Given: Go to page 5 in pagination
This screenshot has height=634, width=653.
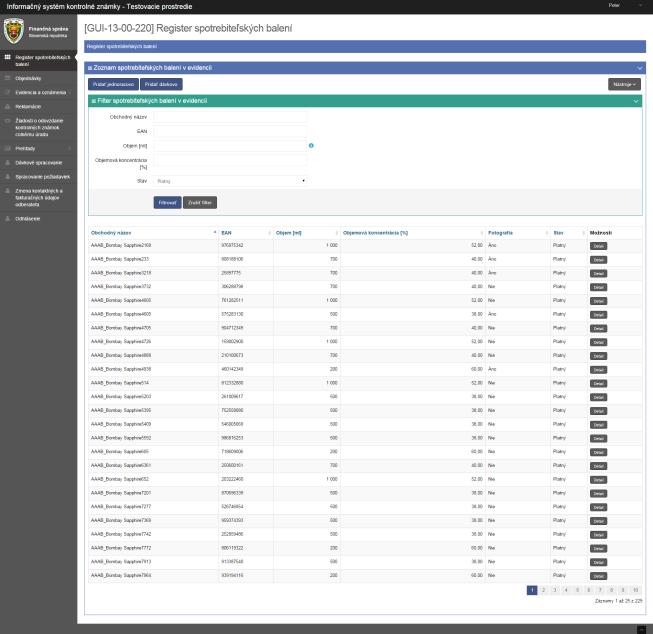Looking at the screenshot, I should 577,590.
